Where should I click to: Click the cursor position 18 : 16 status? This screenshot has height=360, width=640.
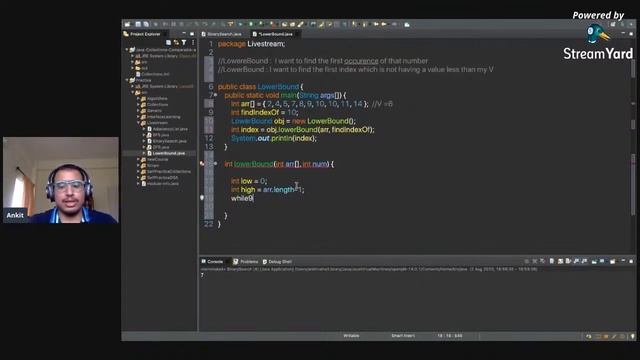pos(450,336)
